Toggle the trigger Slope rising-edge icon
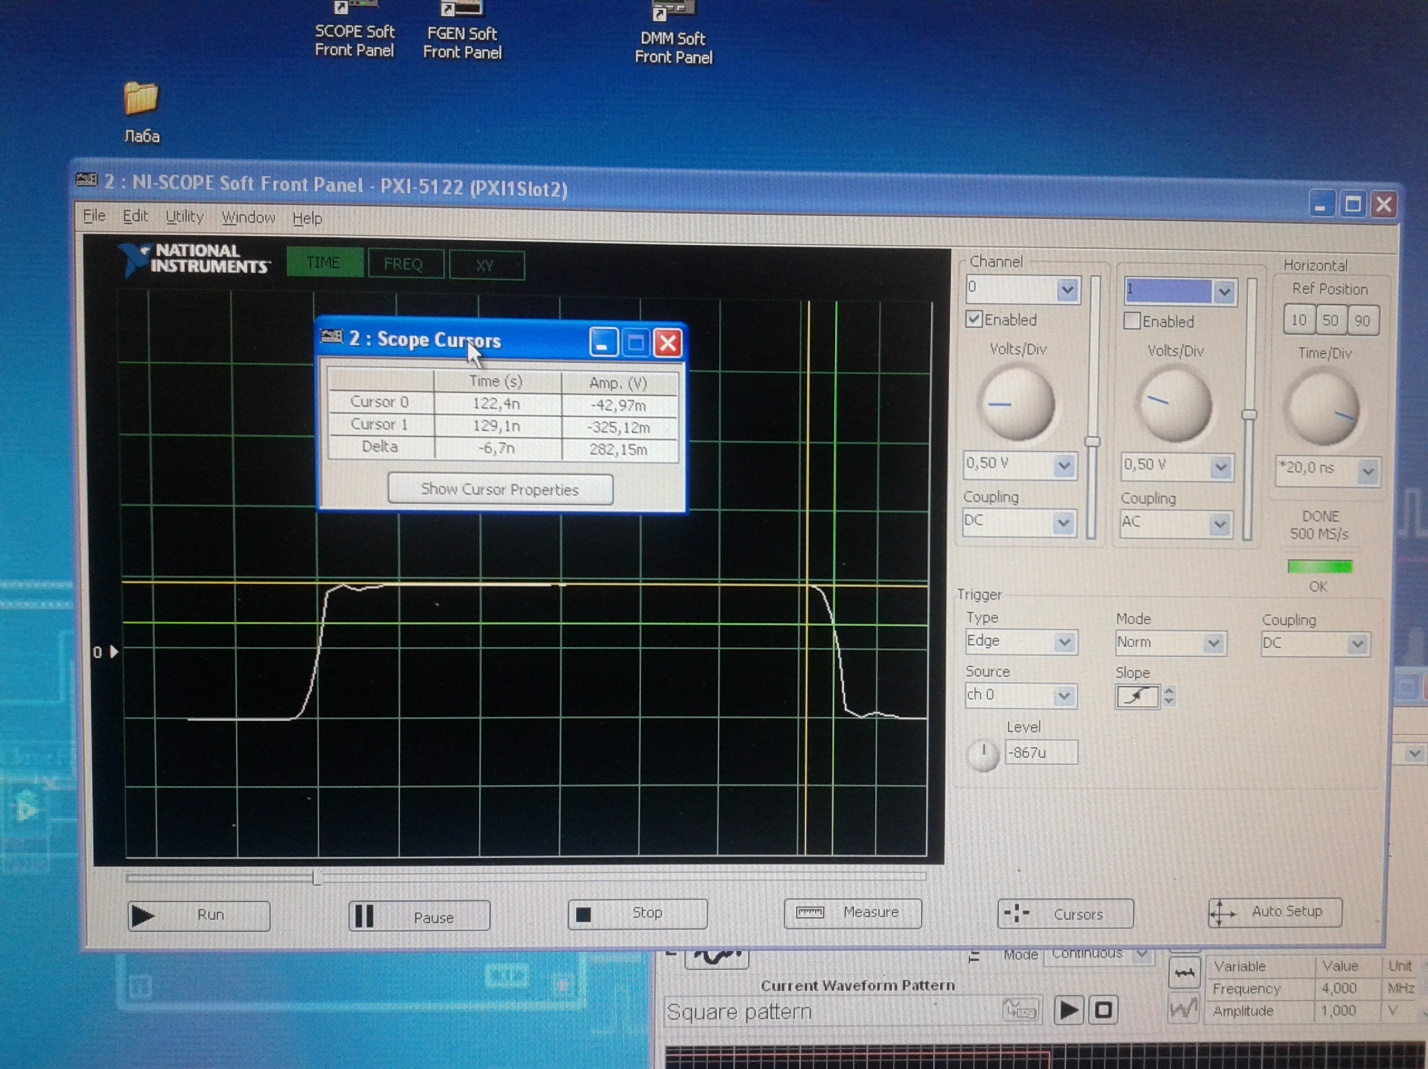 tap(1137, 696)
